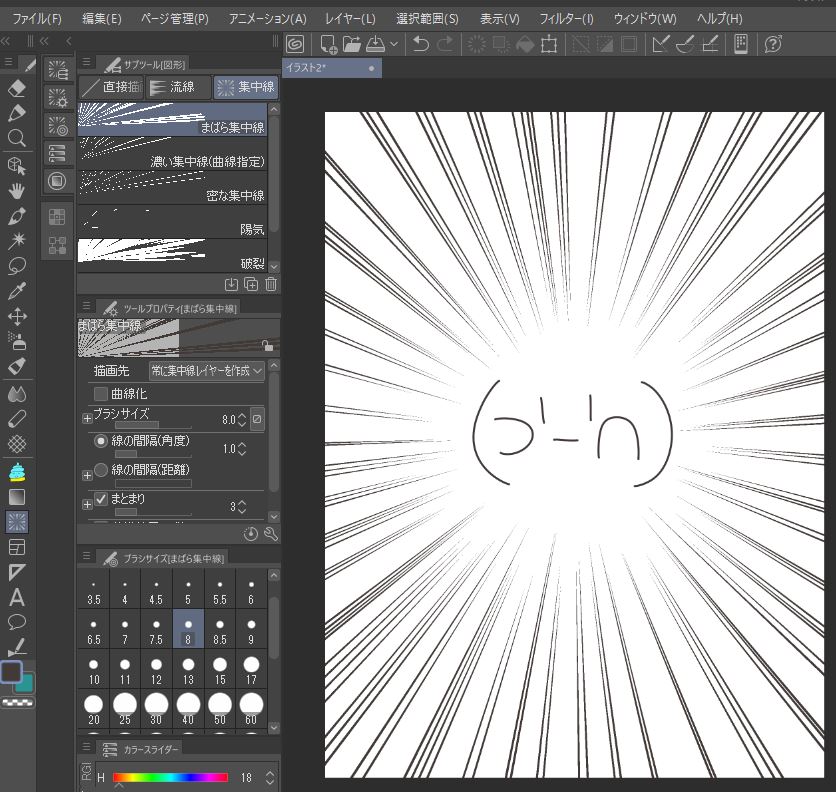Select the Eraser tool in the toolbar
Screen dimensions: 836x792
point(16,88)
